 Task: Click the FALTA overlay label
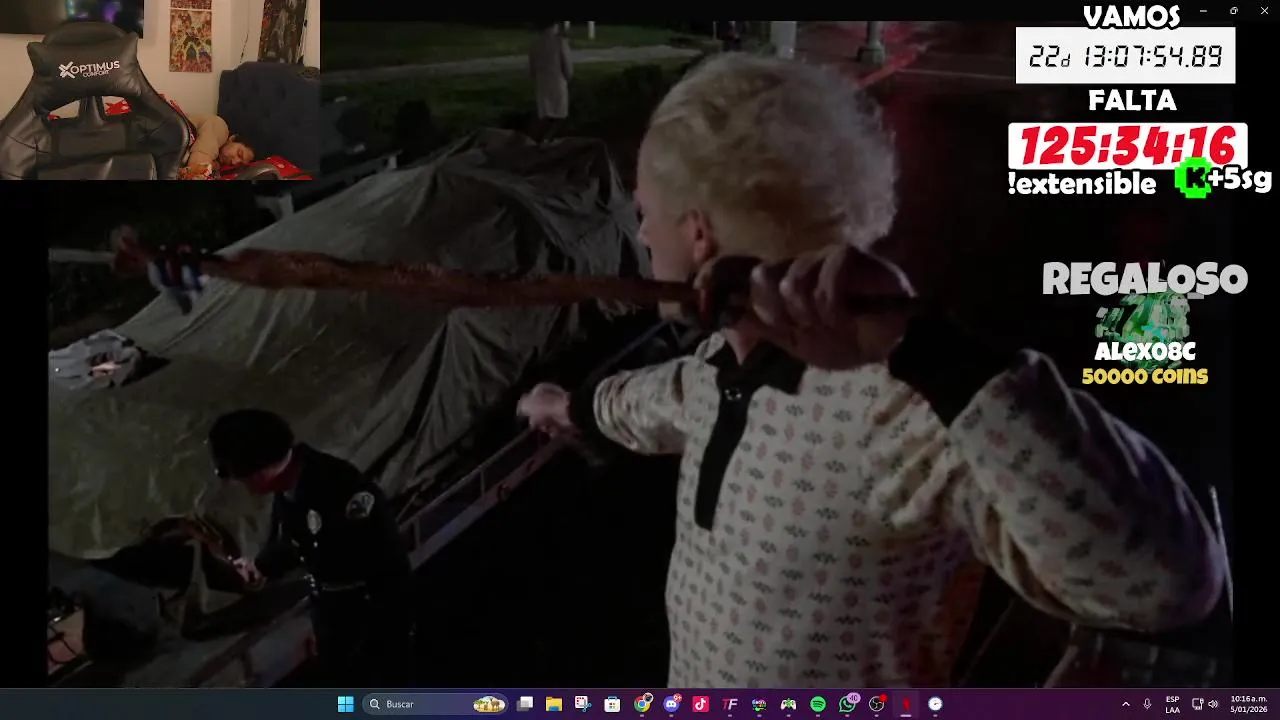pos(1132,101)
